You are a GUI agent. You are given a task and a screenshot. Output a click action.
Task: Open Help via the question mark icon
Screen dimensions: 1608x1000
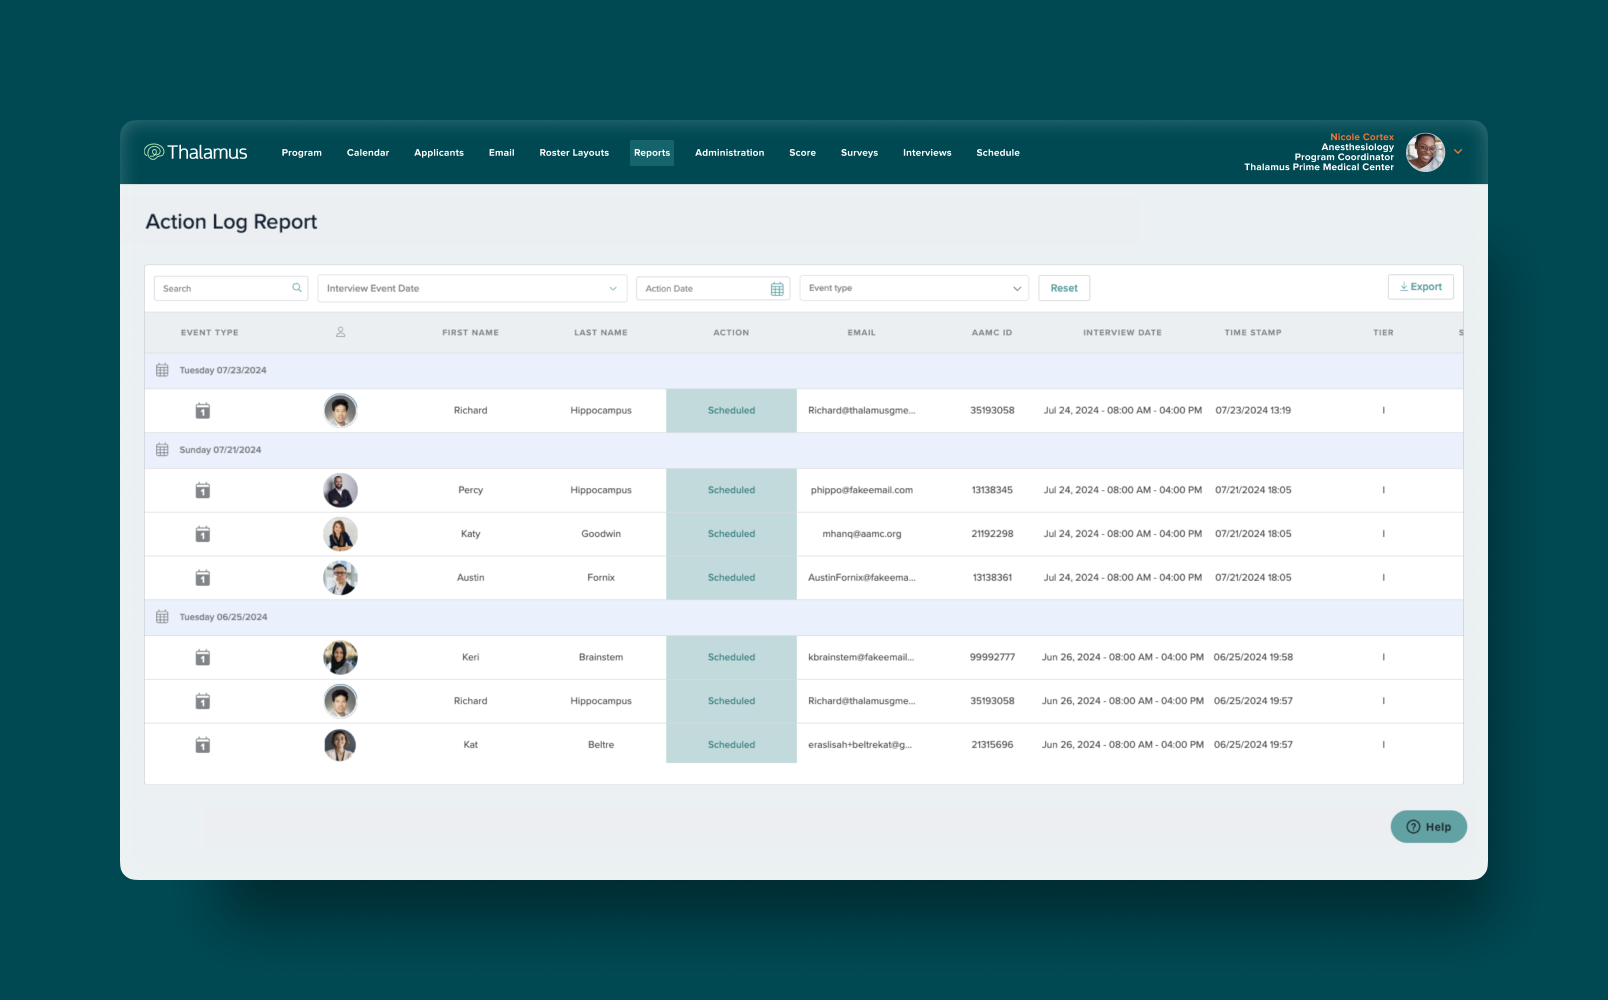coord(1412,827)
